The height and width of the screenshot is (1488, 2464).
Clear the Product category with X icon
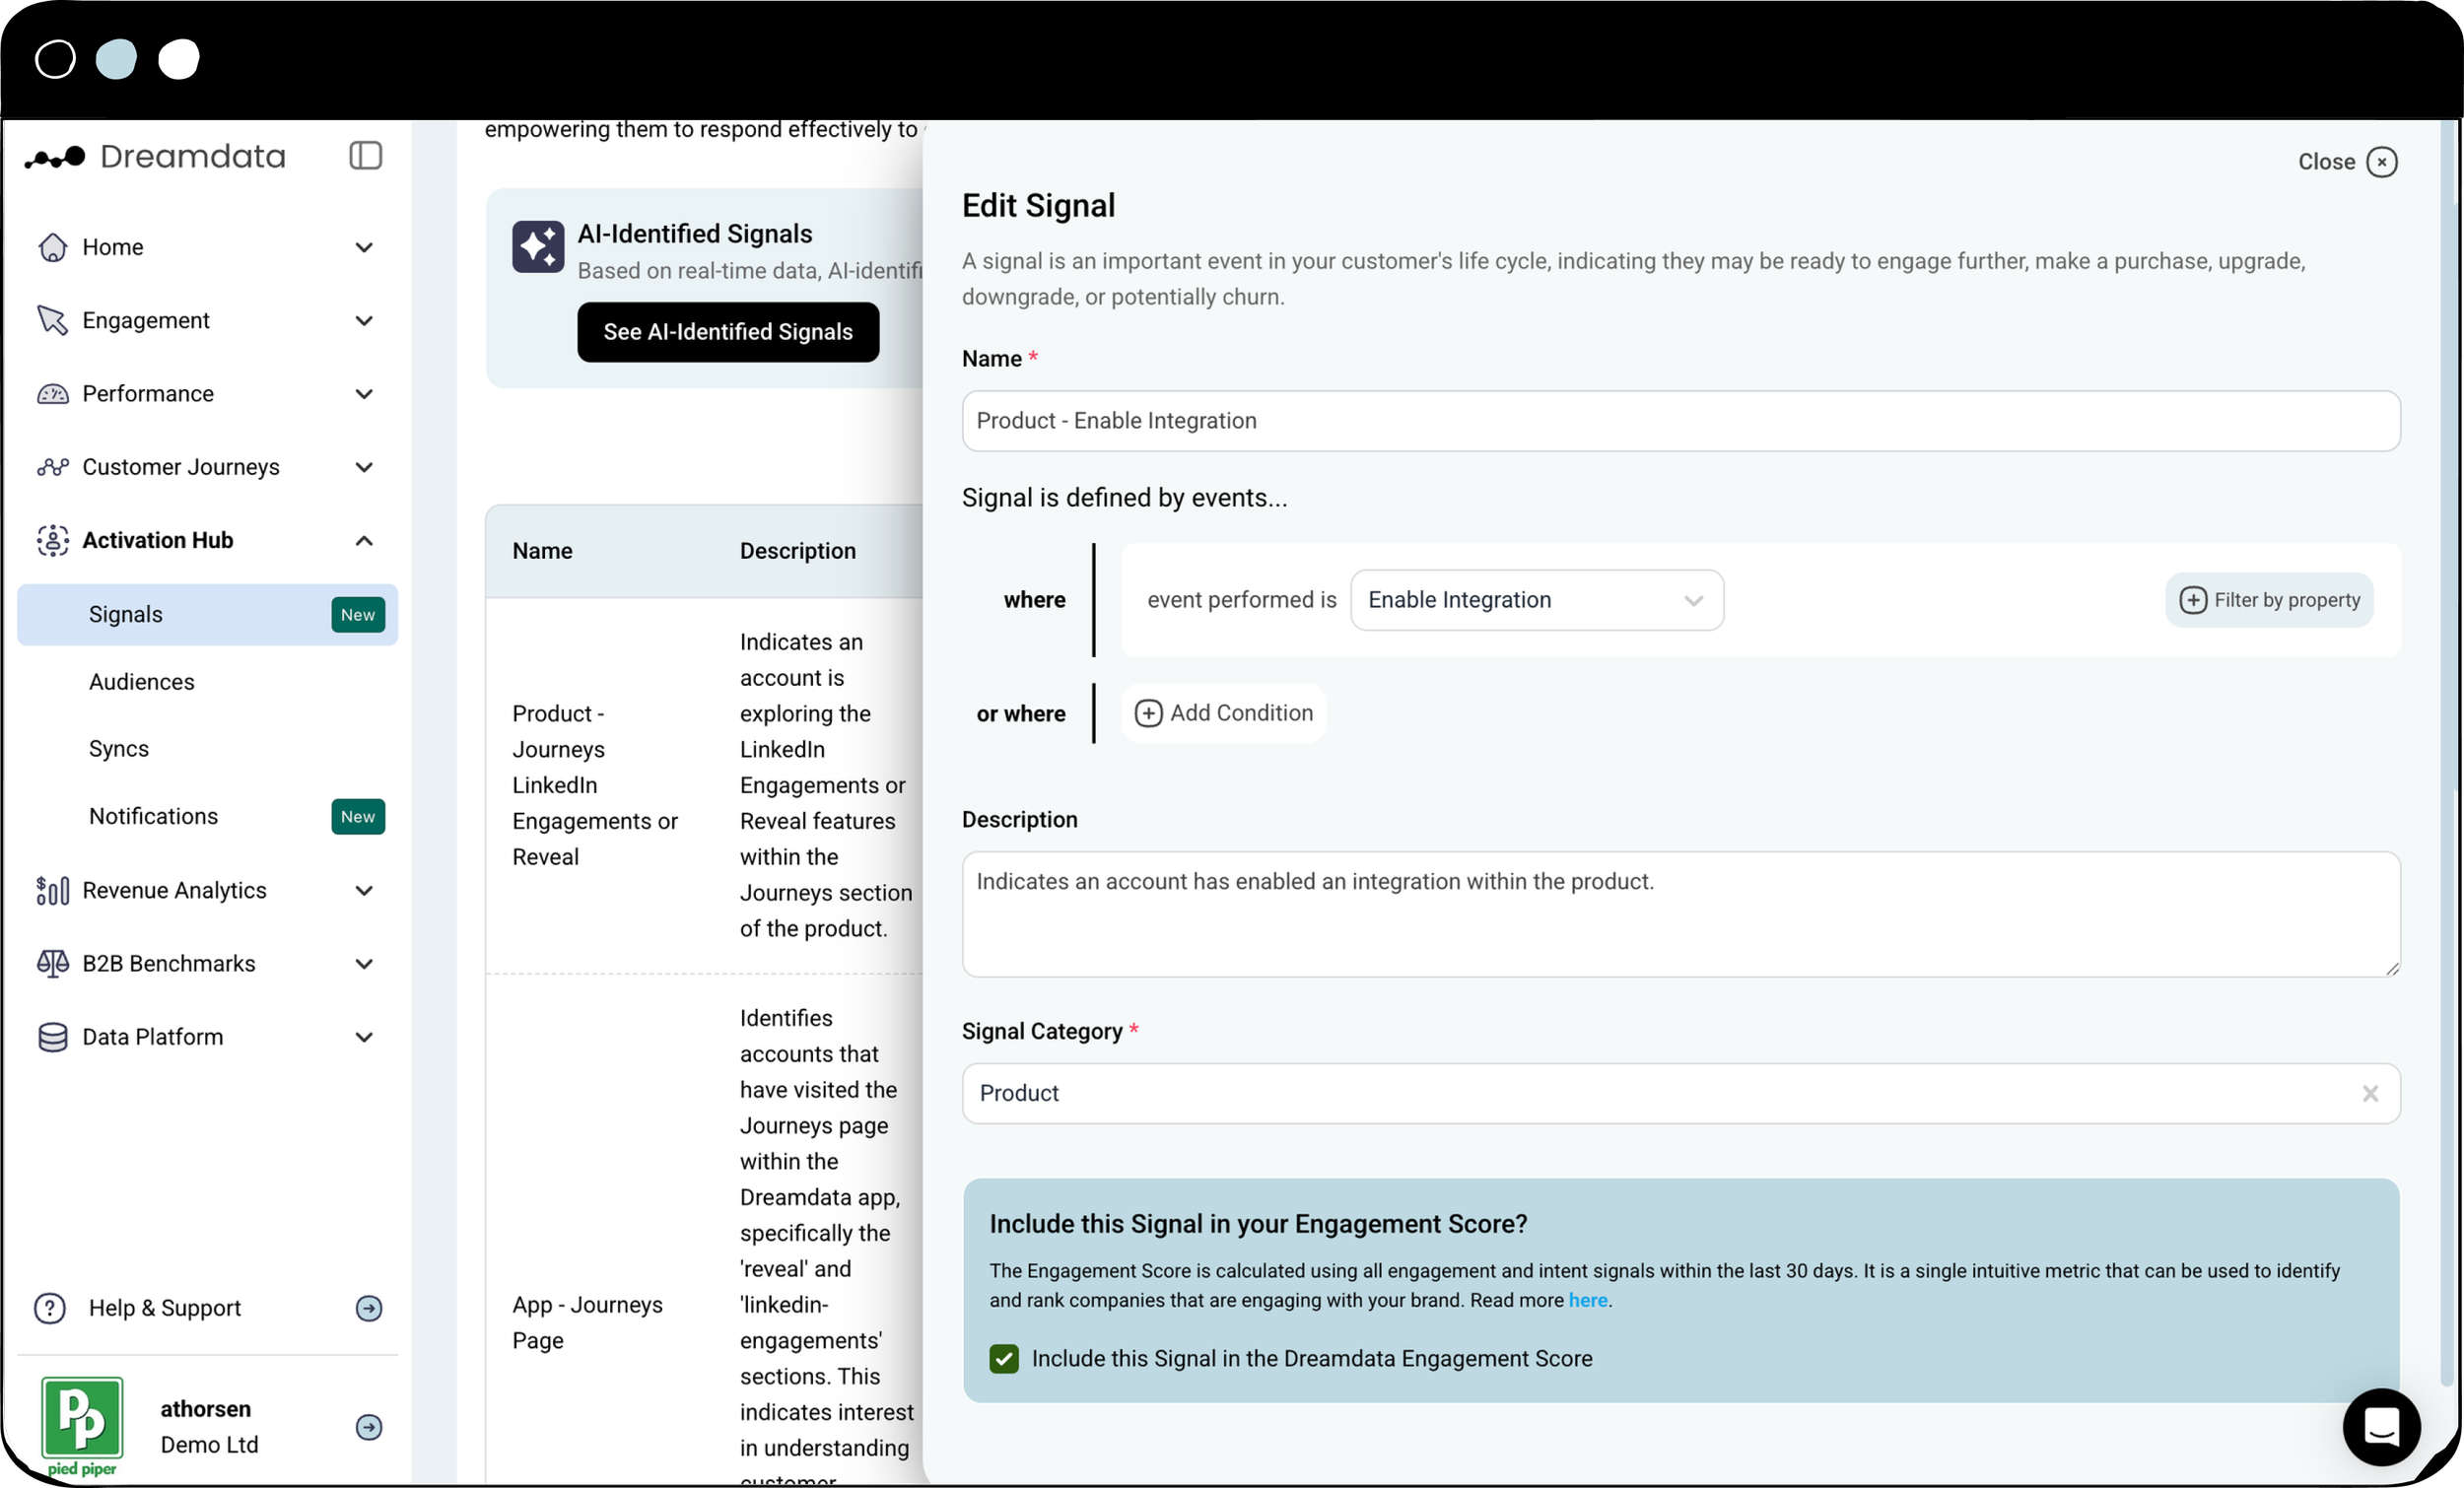2369,1093
